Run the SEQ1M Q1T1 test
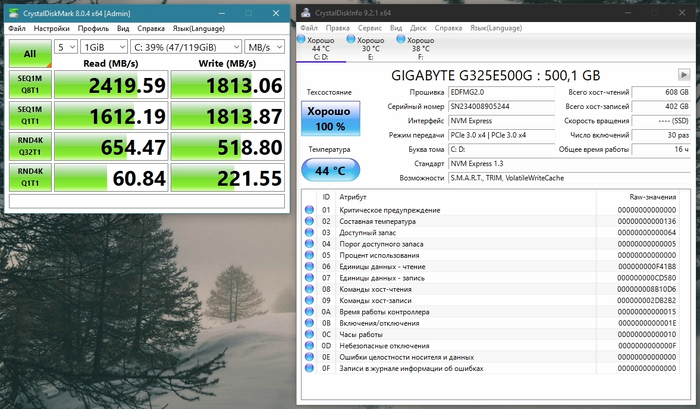This screenshot has height=409, width=700. (30, 115)
